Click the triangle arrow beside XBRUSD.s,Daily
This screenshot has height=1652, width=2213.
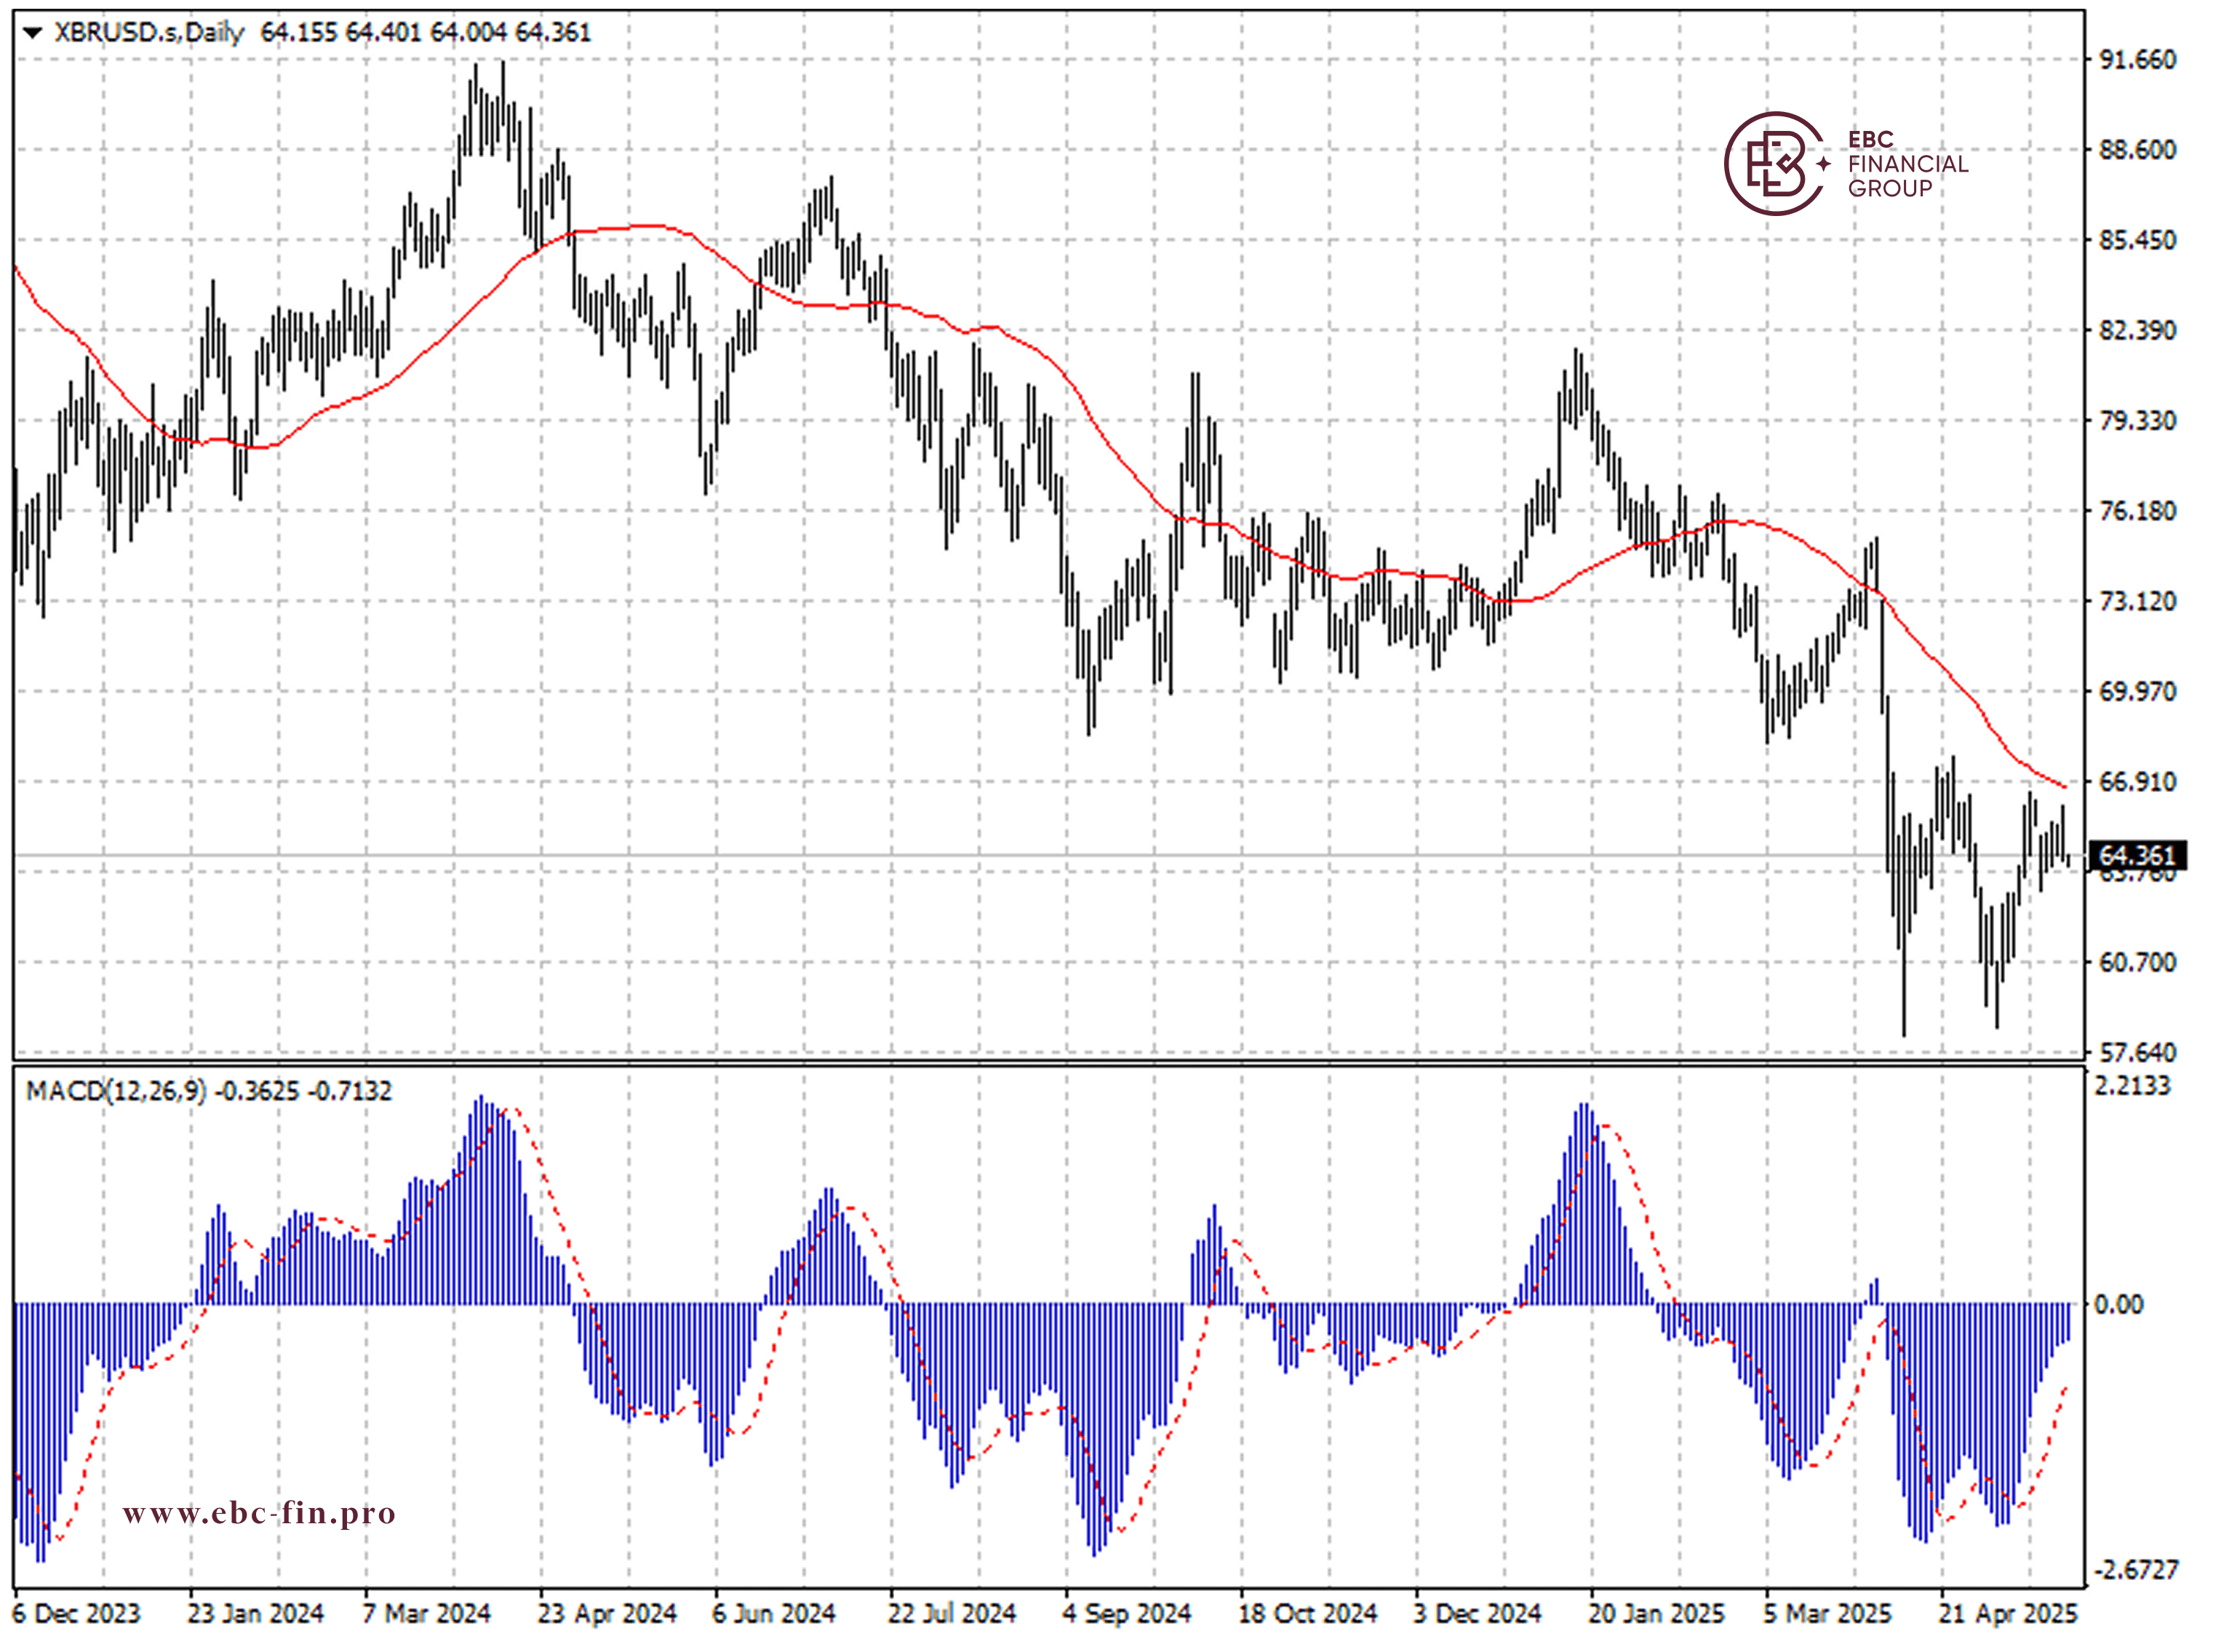pos(32,33)
